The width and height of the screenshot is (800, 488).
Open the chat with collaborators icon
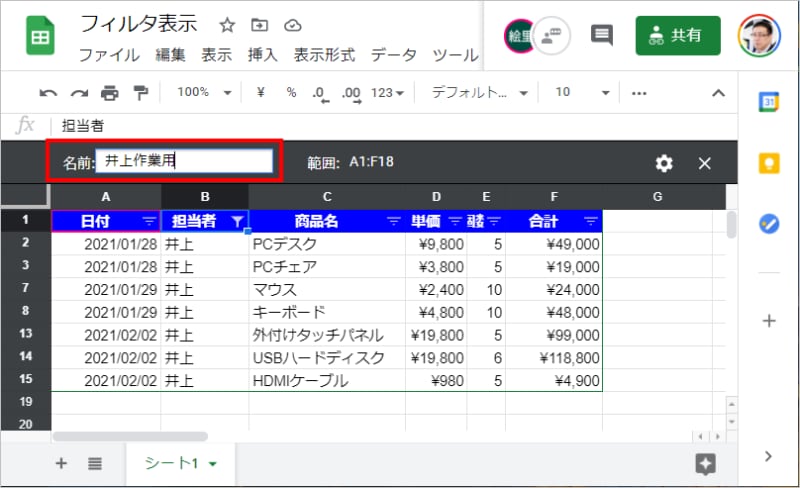pyautogui.click(x=552, y=36)
